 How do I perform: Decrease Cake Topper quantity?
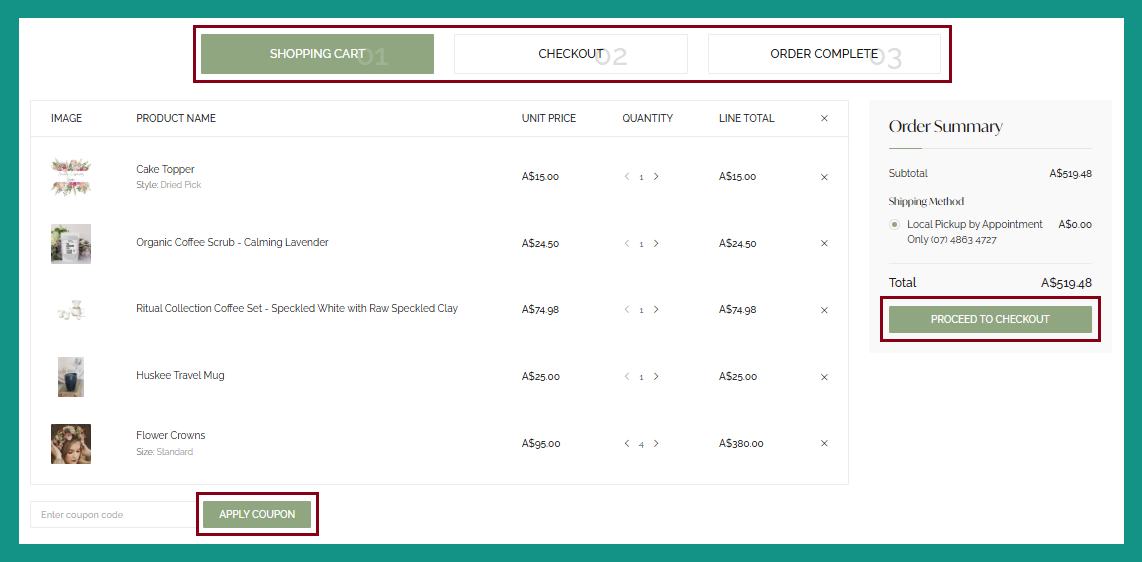tap(626, 176)
